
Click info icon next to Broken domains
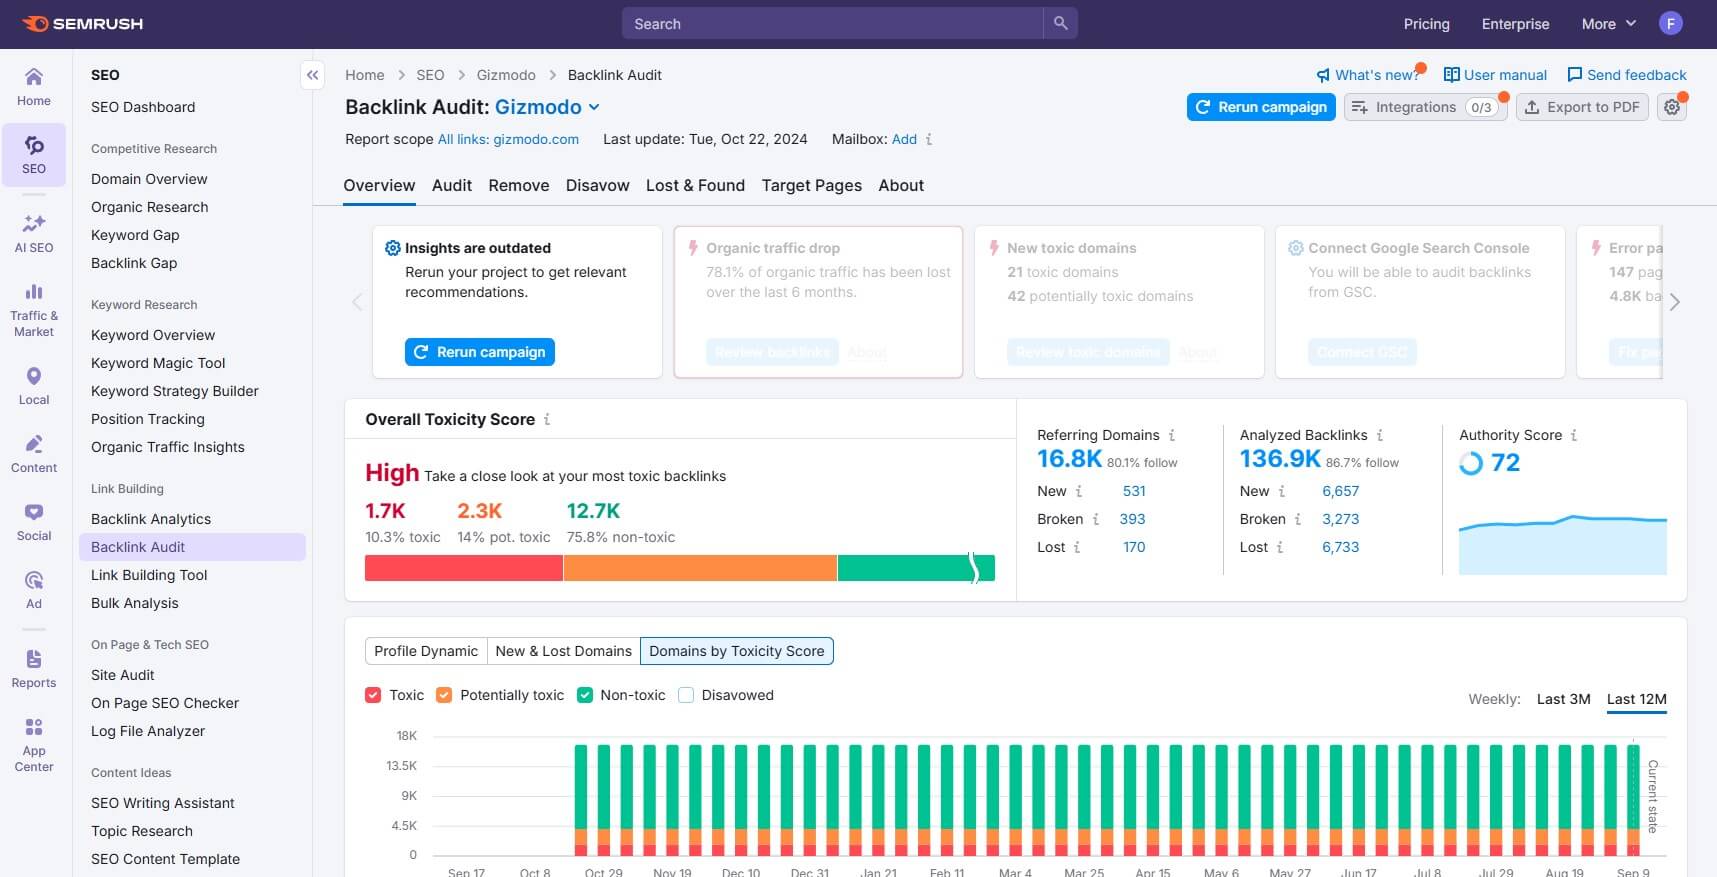(1096, 519)
